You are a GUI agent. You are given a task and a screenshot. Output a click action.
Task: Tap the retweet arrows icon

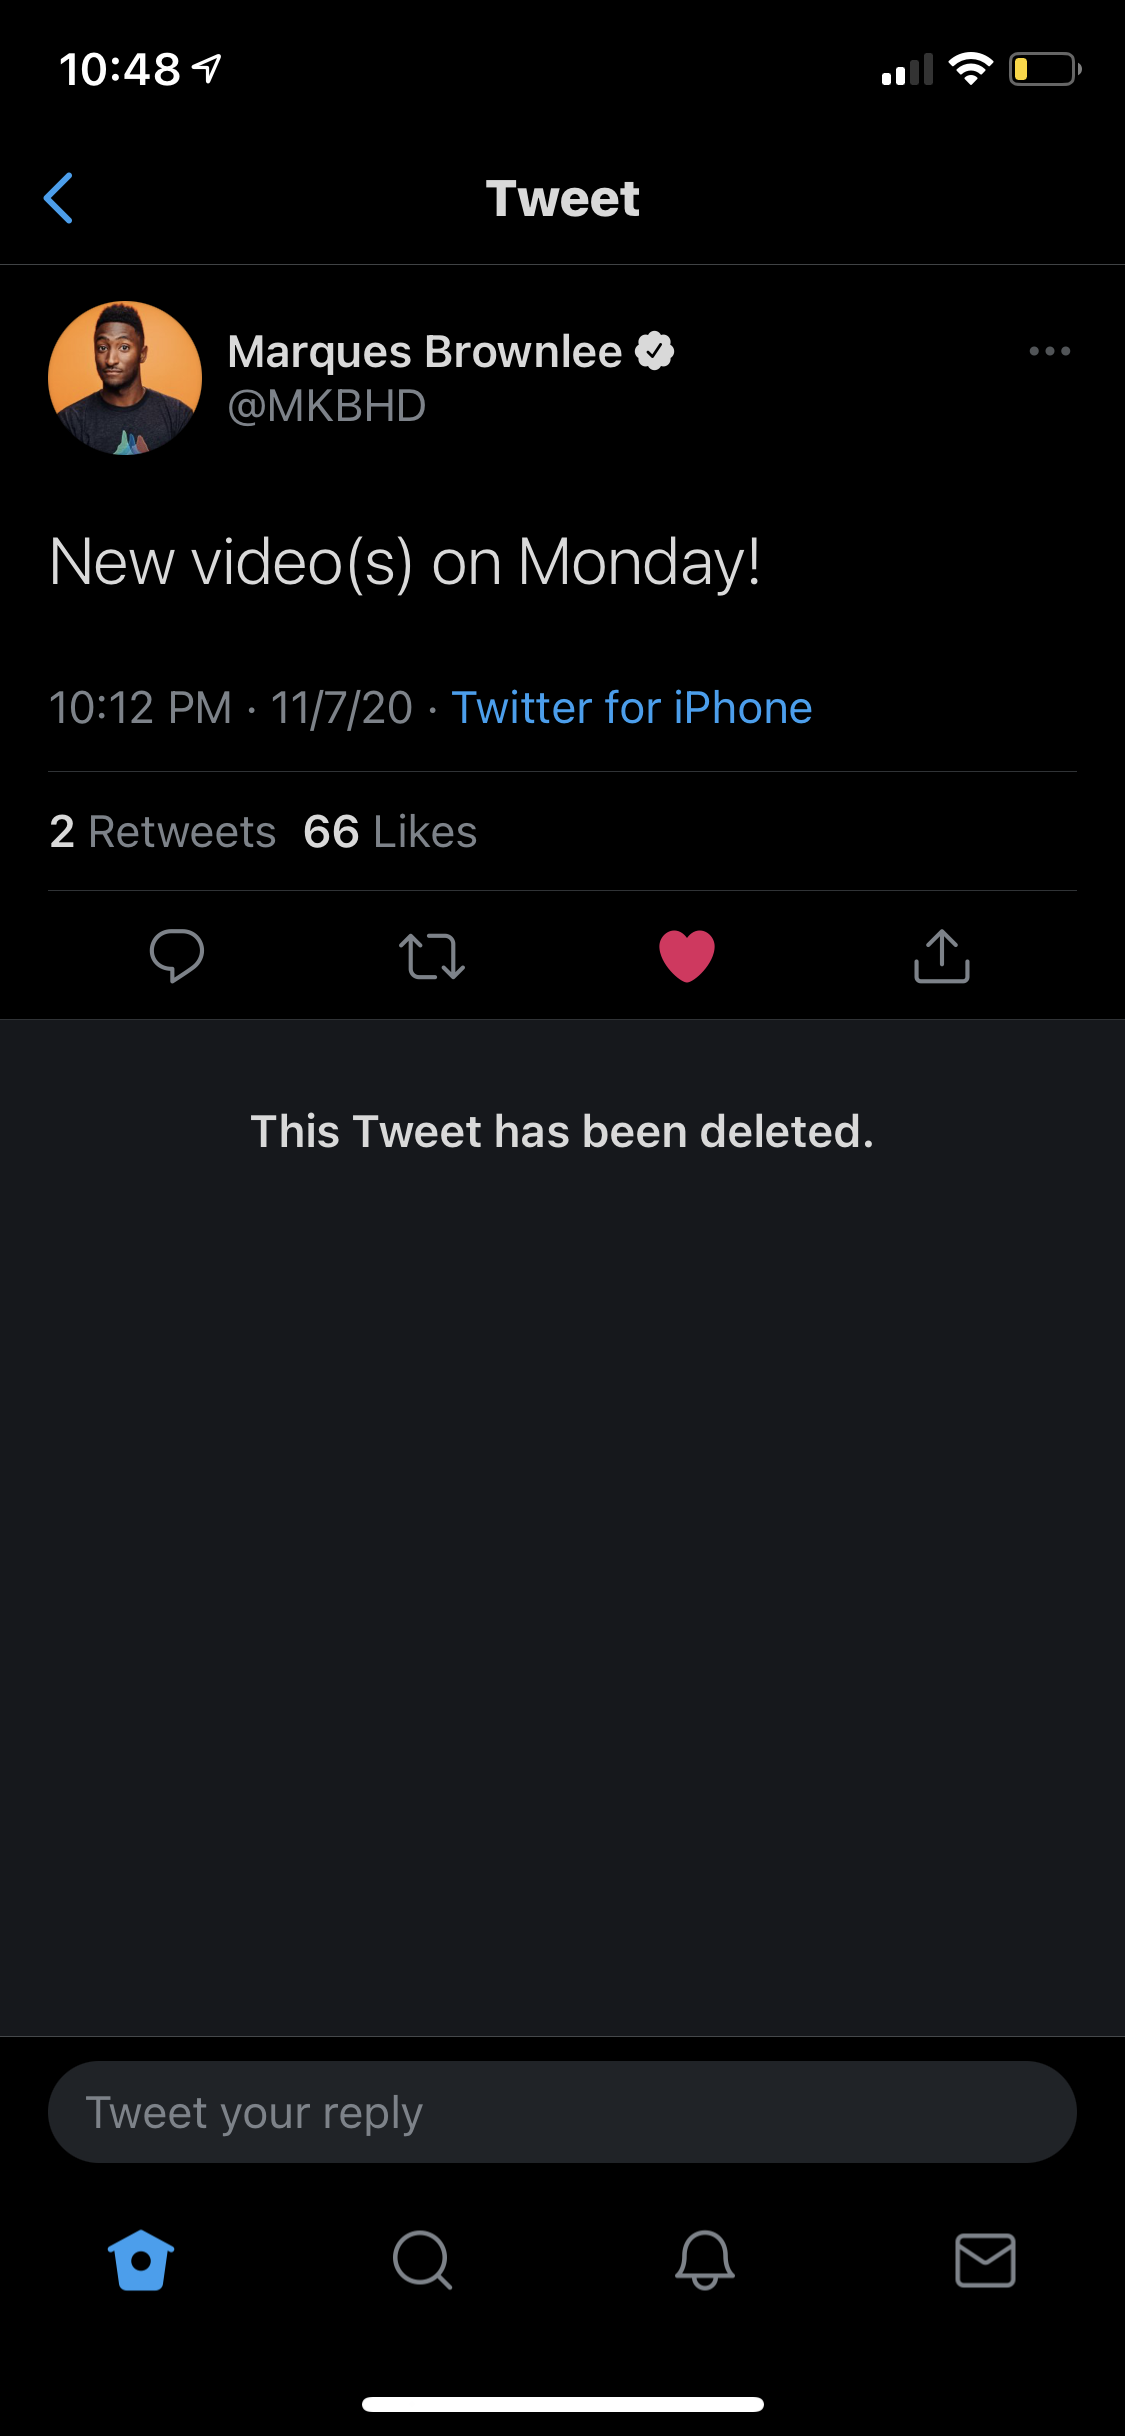(432, 956)
